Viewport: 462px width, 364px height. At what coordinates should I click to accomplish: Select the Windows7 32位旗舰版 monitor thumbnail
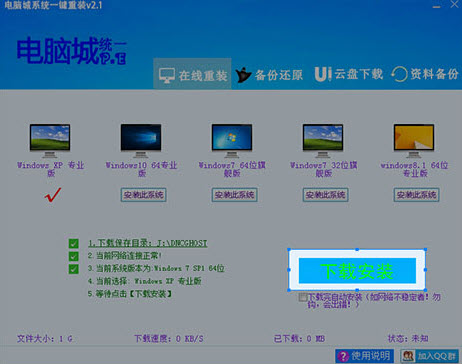coord(323,140)
